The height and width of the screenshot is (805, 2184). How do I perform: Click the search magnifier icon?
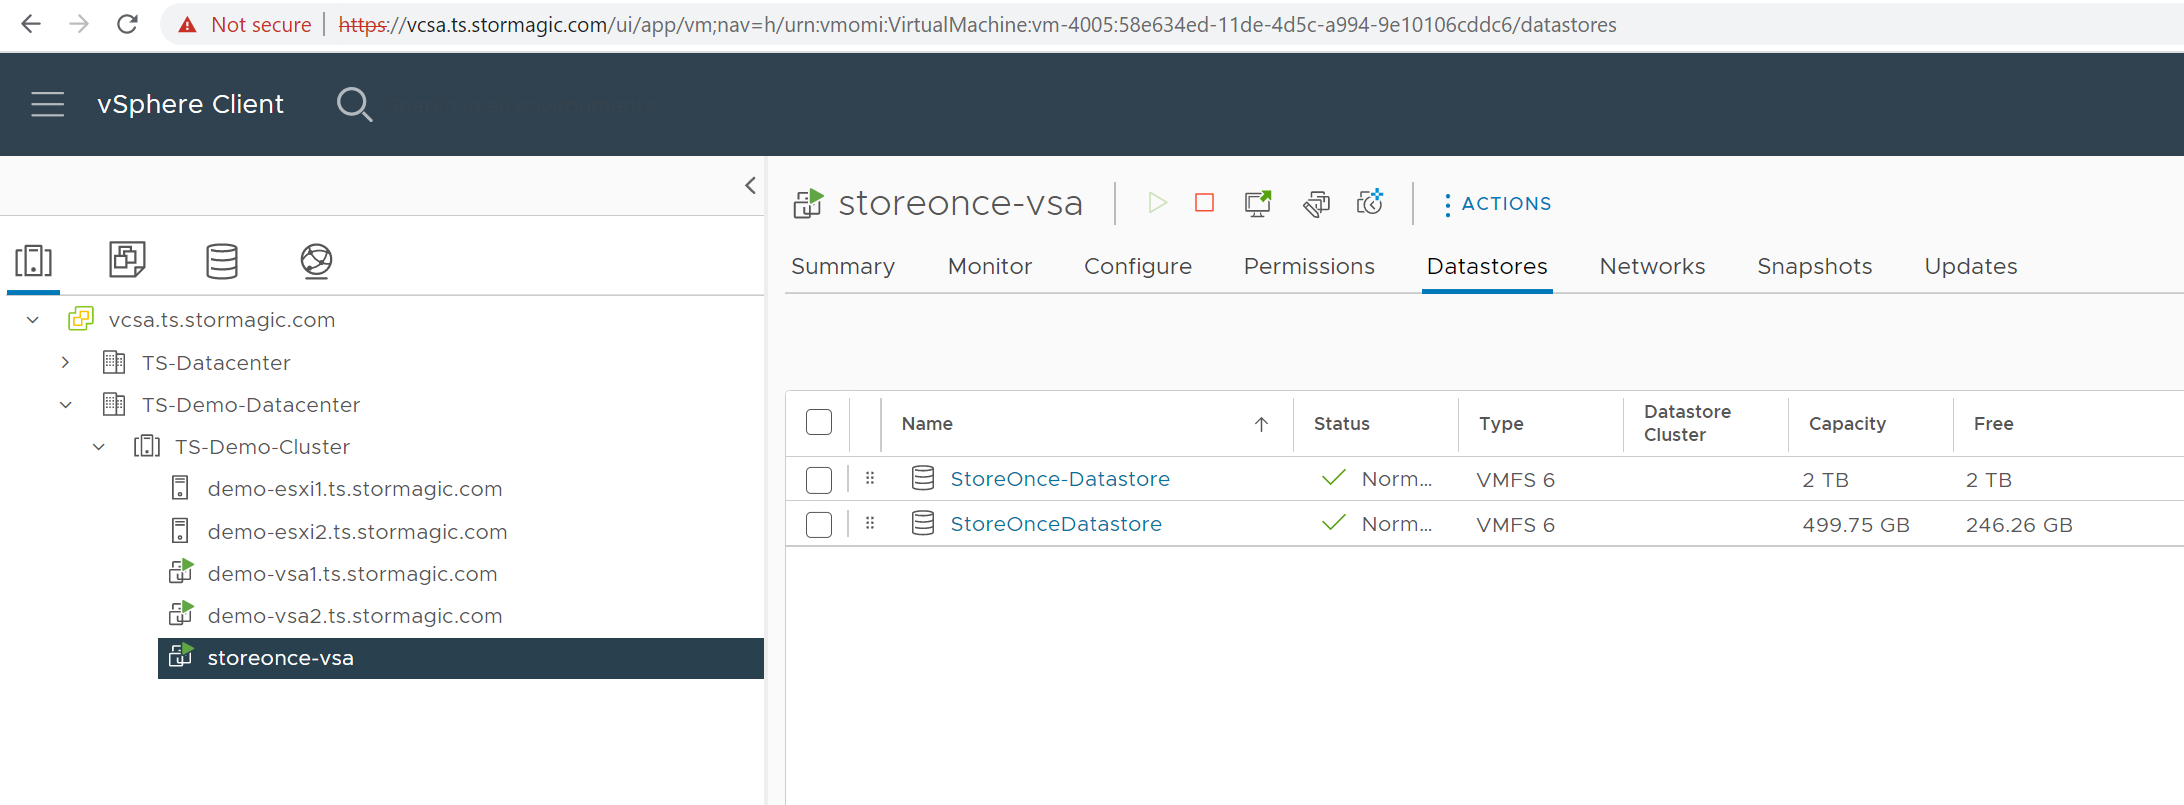(354, 104)
